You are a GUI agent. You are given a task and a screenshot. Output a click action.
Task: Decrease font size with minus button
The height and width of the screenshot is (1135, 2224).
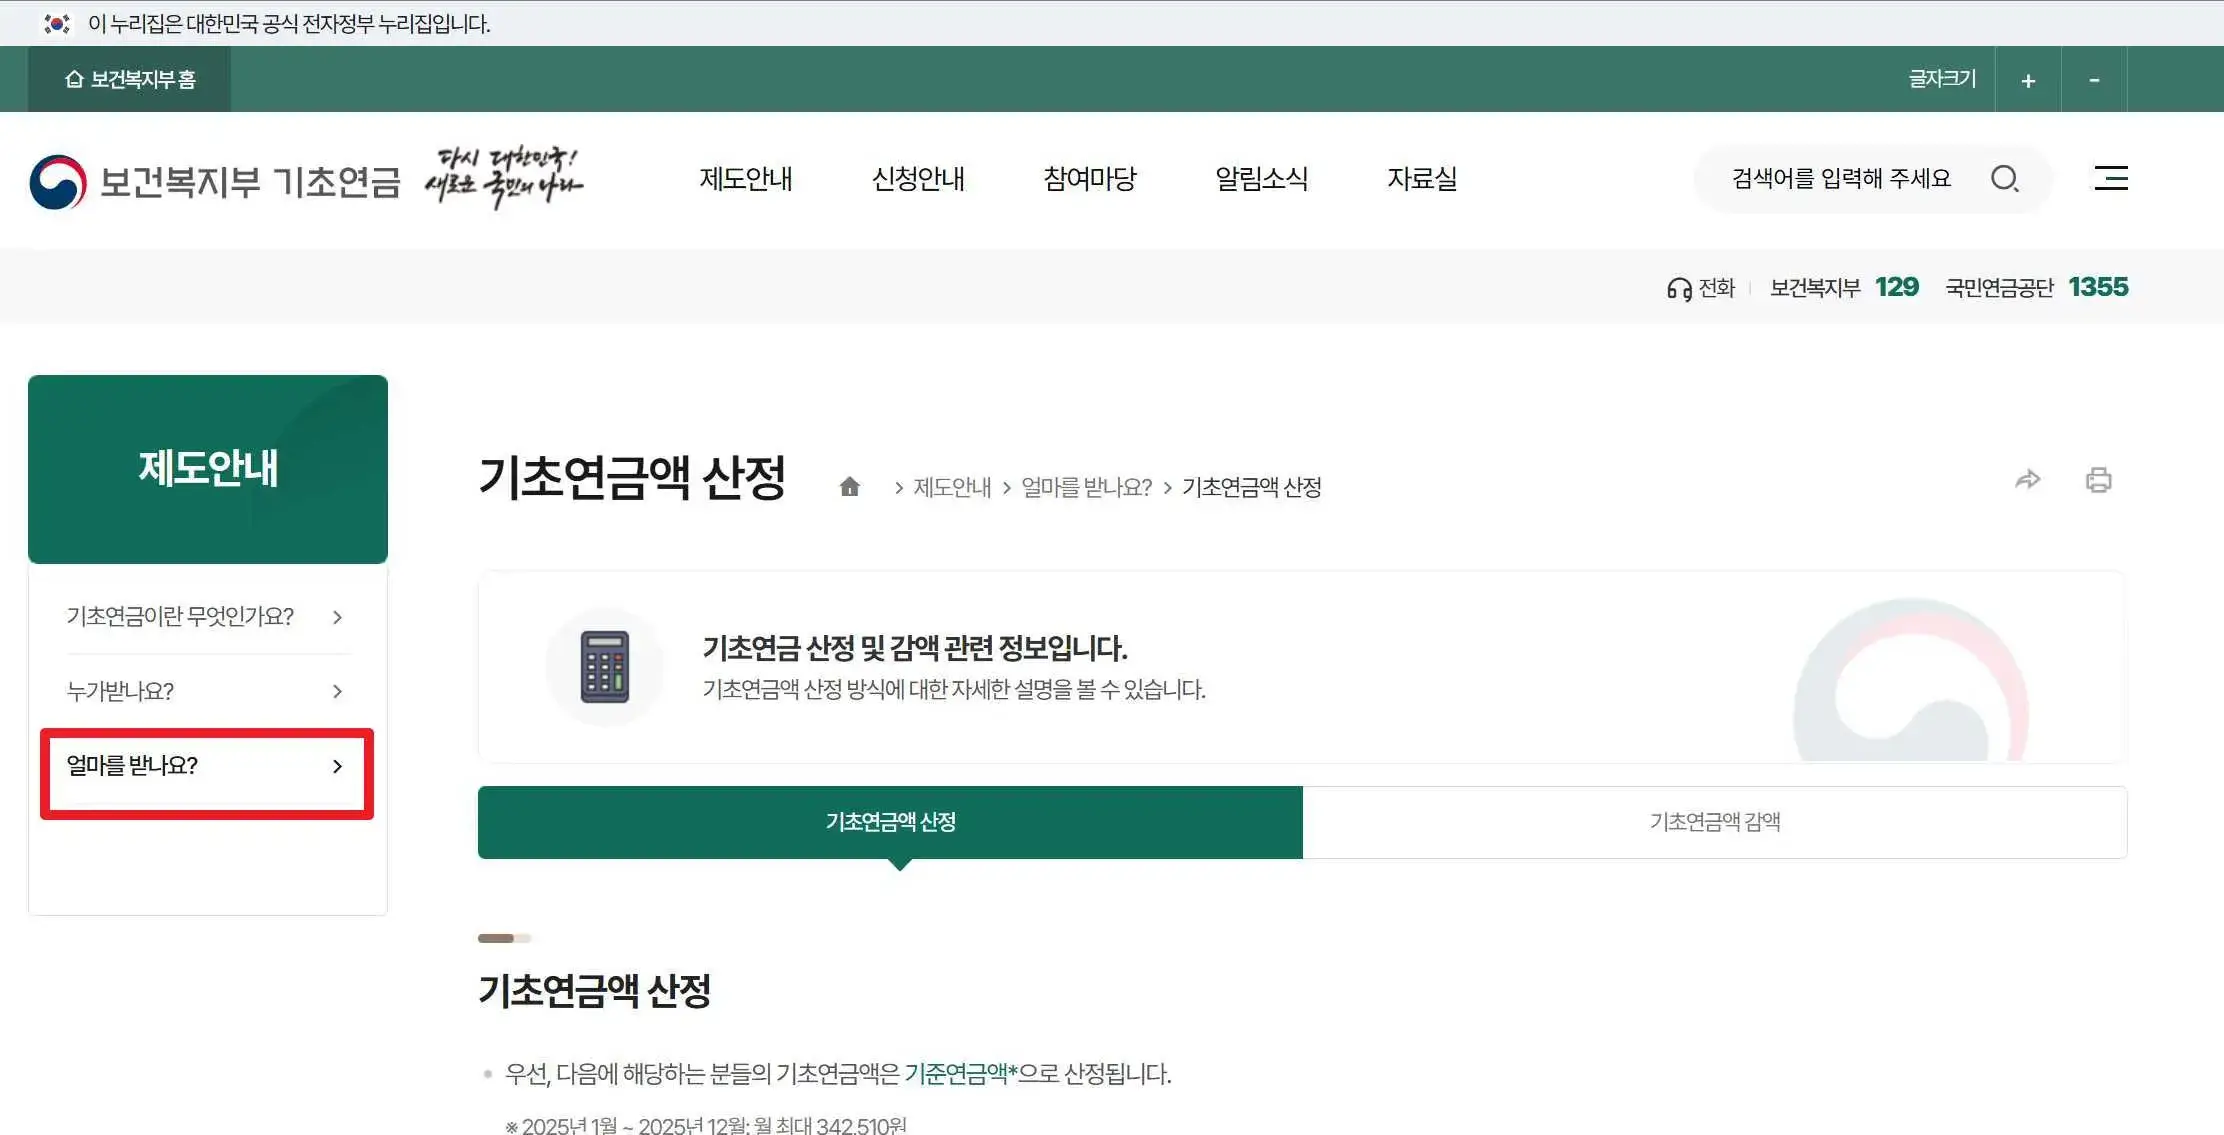coord(2094,80)
